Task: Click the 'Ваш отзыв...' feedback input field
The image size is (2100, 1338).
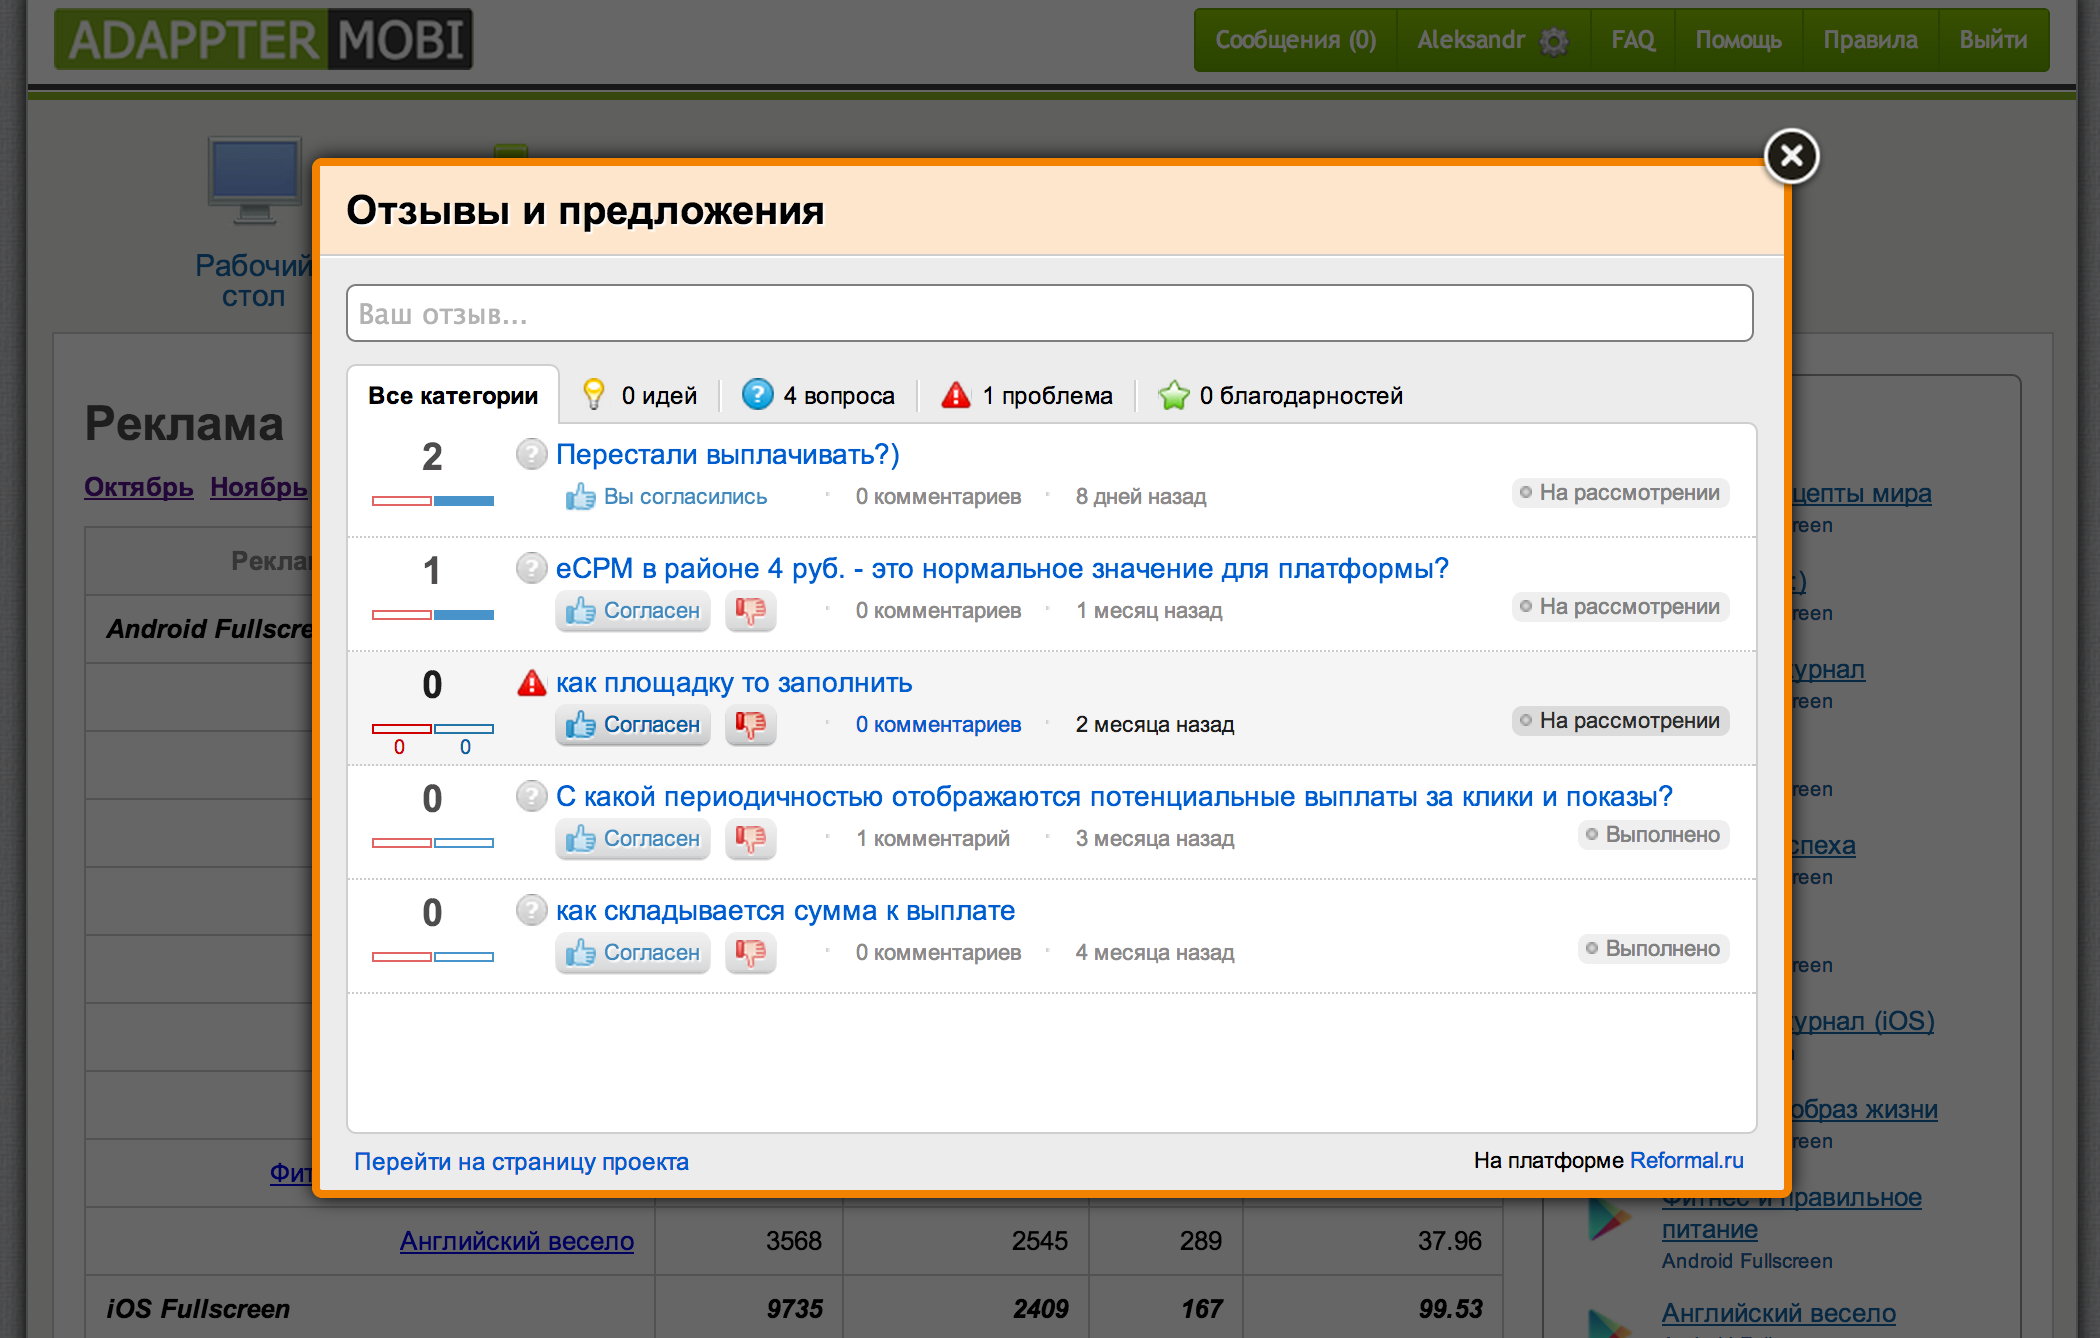Action: coord(1049,313)
